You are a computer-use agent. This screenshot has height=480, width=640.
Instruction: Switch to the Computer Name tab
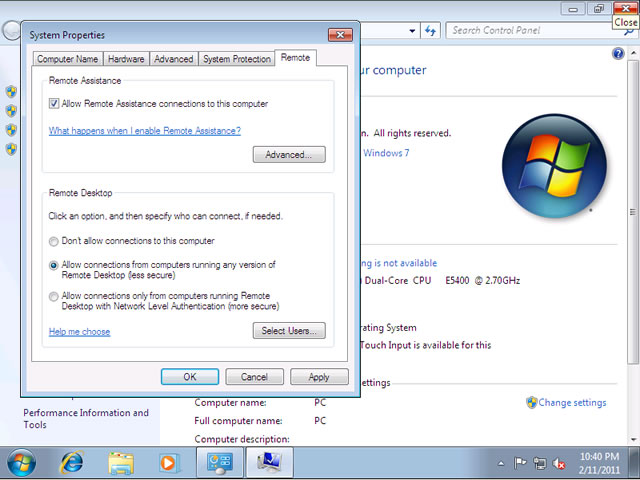coord(68,59)
